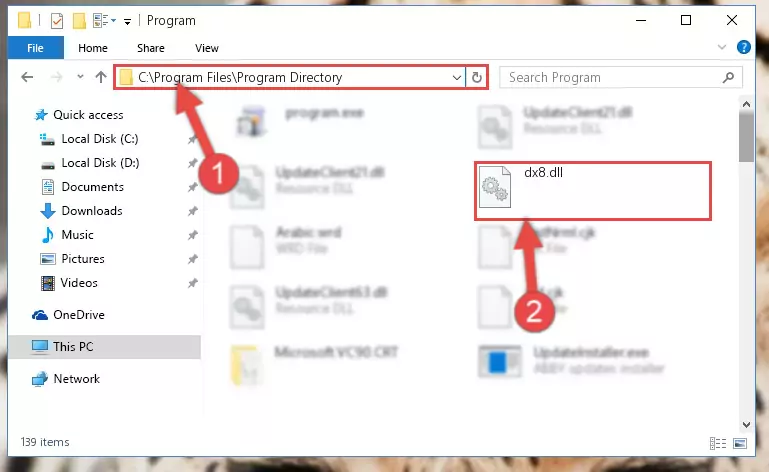
Task: Click the Properties checkmark quick access icon
Action: click(57, 21)
